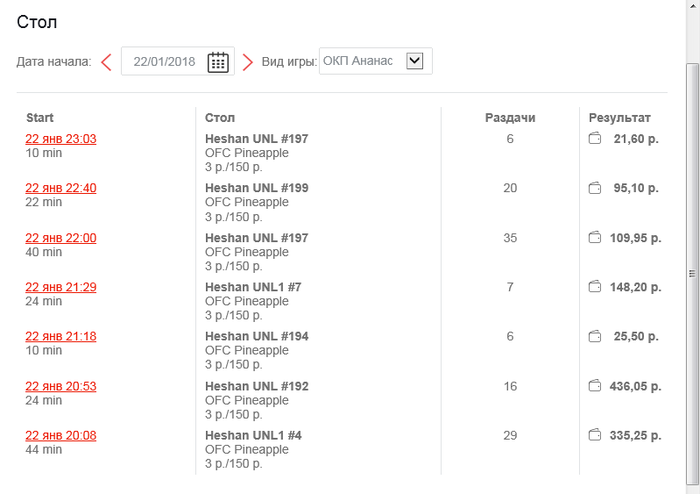
Task: Open session link 22 янв 20:08
Action: point(61,436)
